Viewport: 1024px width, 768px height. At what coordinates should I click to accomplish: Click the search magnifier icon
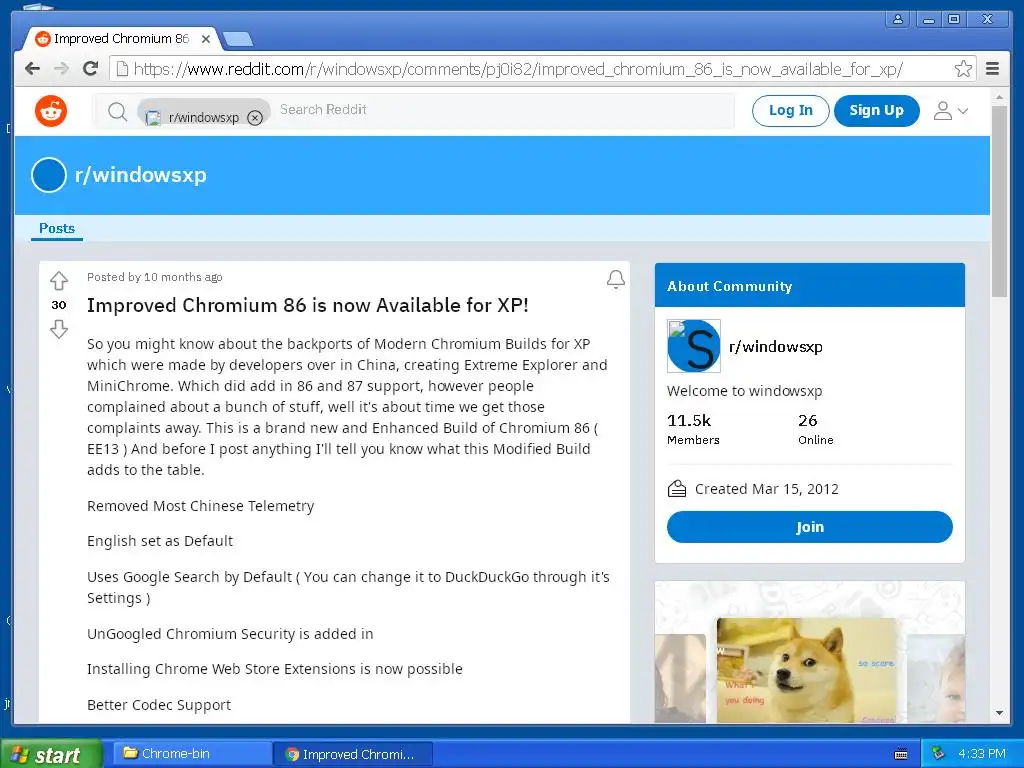pyautogui.click(x=118, y=112)
